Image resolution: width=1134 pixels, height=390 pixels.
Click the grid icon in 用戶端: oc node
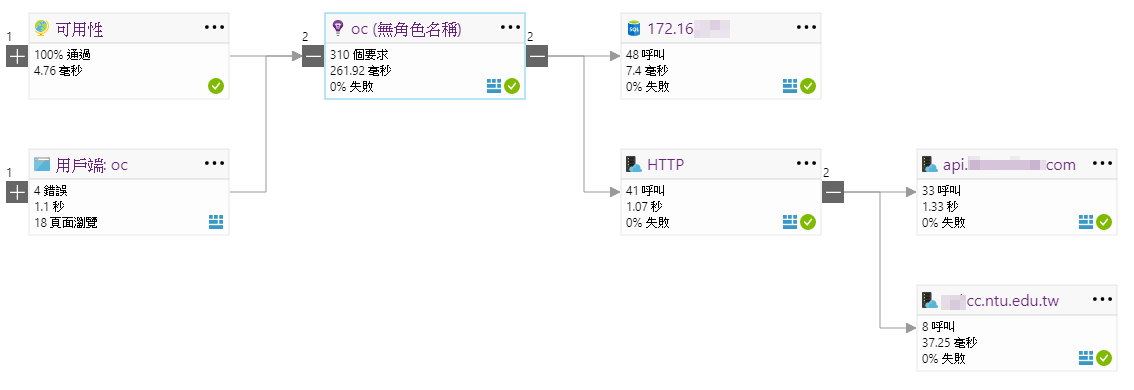pyautogui.click(x=216, y=222)
